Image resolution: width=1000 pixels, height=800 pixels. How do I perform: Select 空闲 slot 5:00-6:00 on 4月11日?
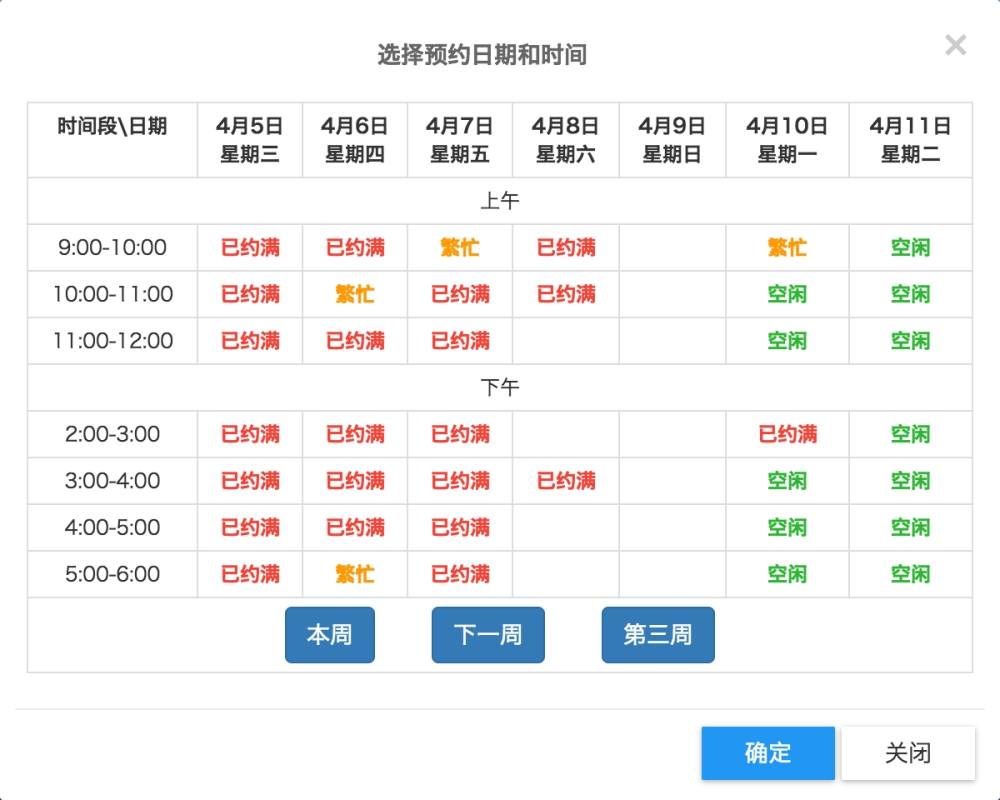click(x=910, y=574)
